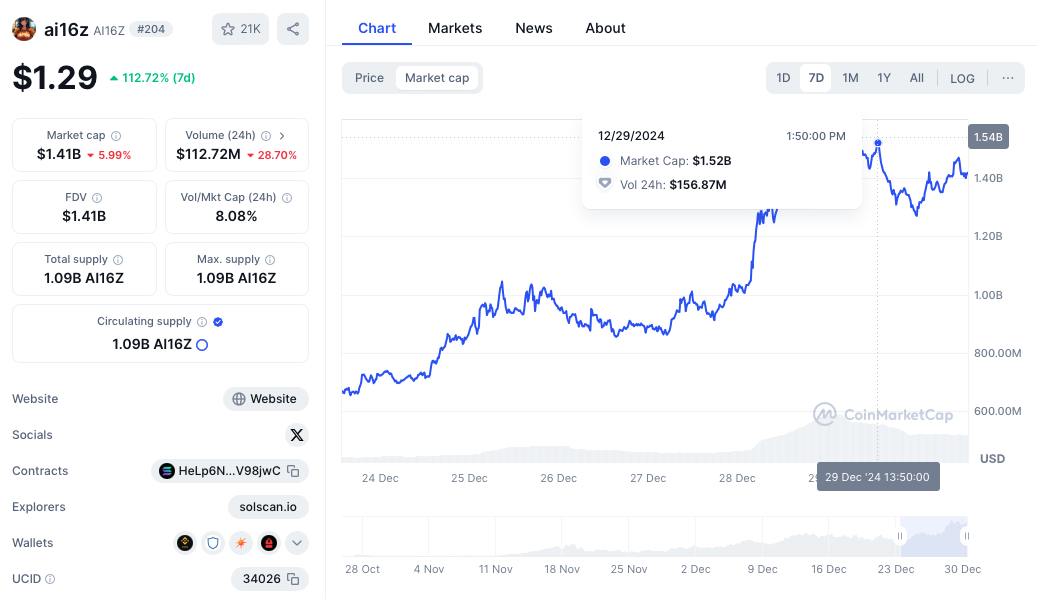Click the chart data point marker at 1.52B
1037x599 pixels.
pos(878,143)
